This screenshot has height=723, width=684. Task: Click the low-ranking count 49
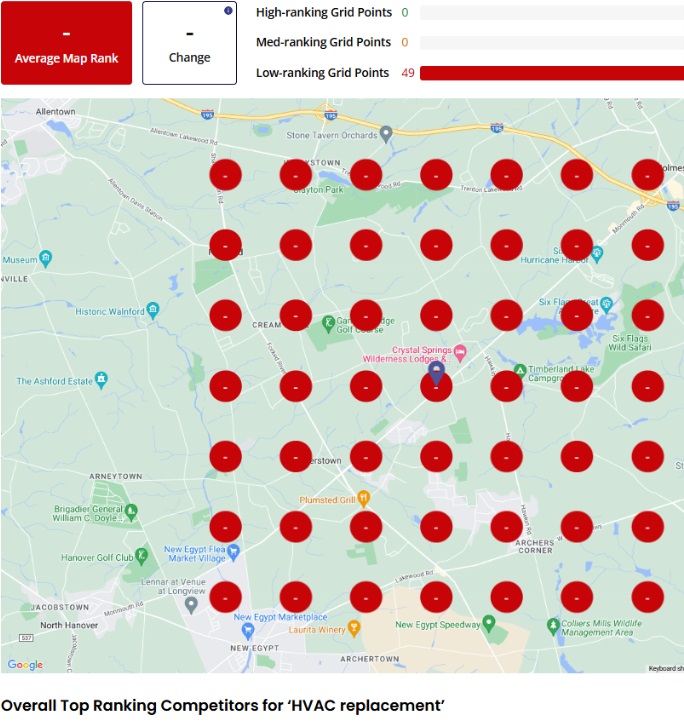click(408, 73)
